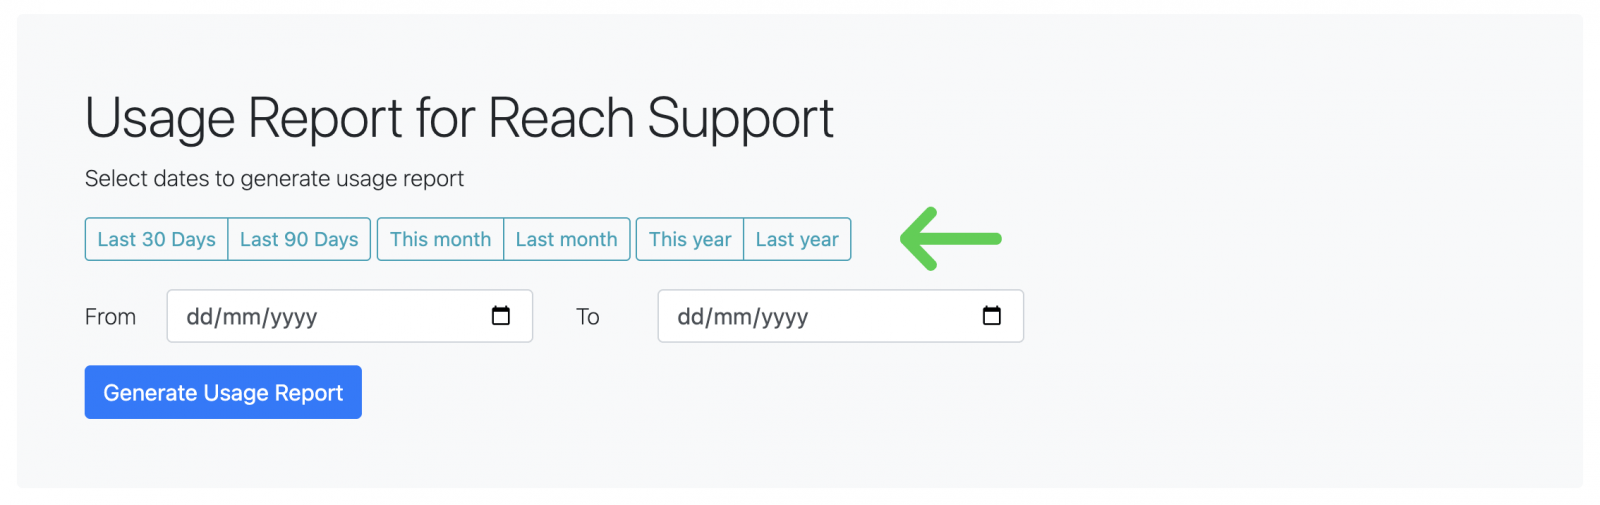Click the green arrow pointing at presets
This screenshot has width=1600, height=505.
pyautogui.click(x=950, y=239)
